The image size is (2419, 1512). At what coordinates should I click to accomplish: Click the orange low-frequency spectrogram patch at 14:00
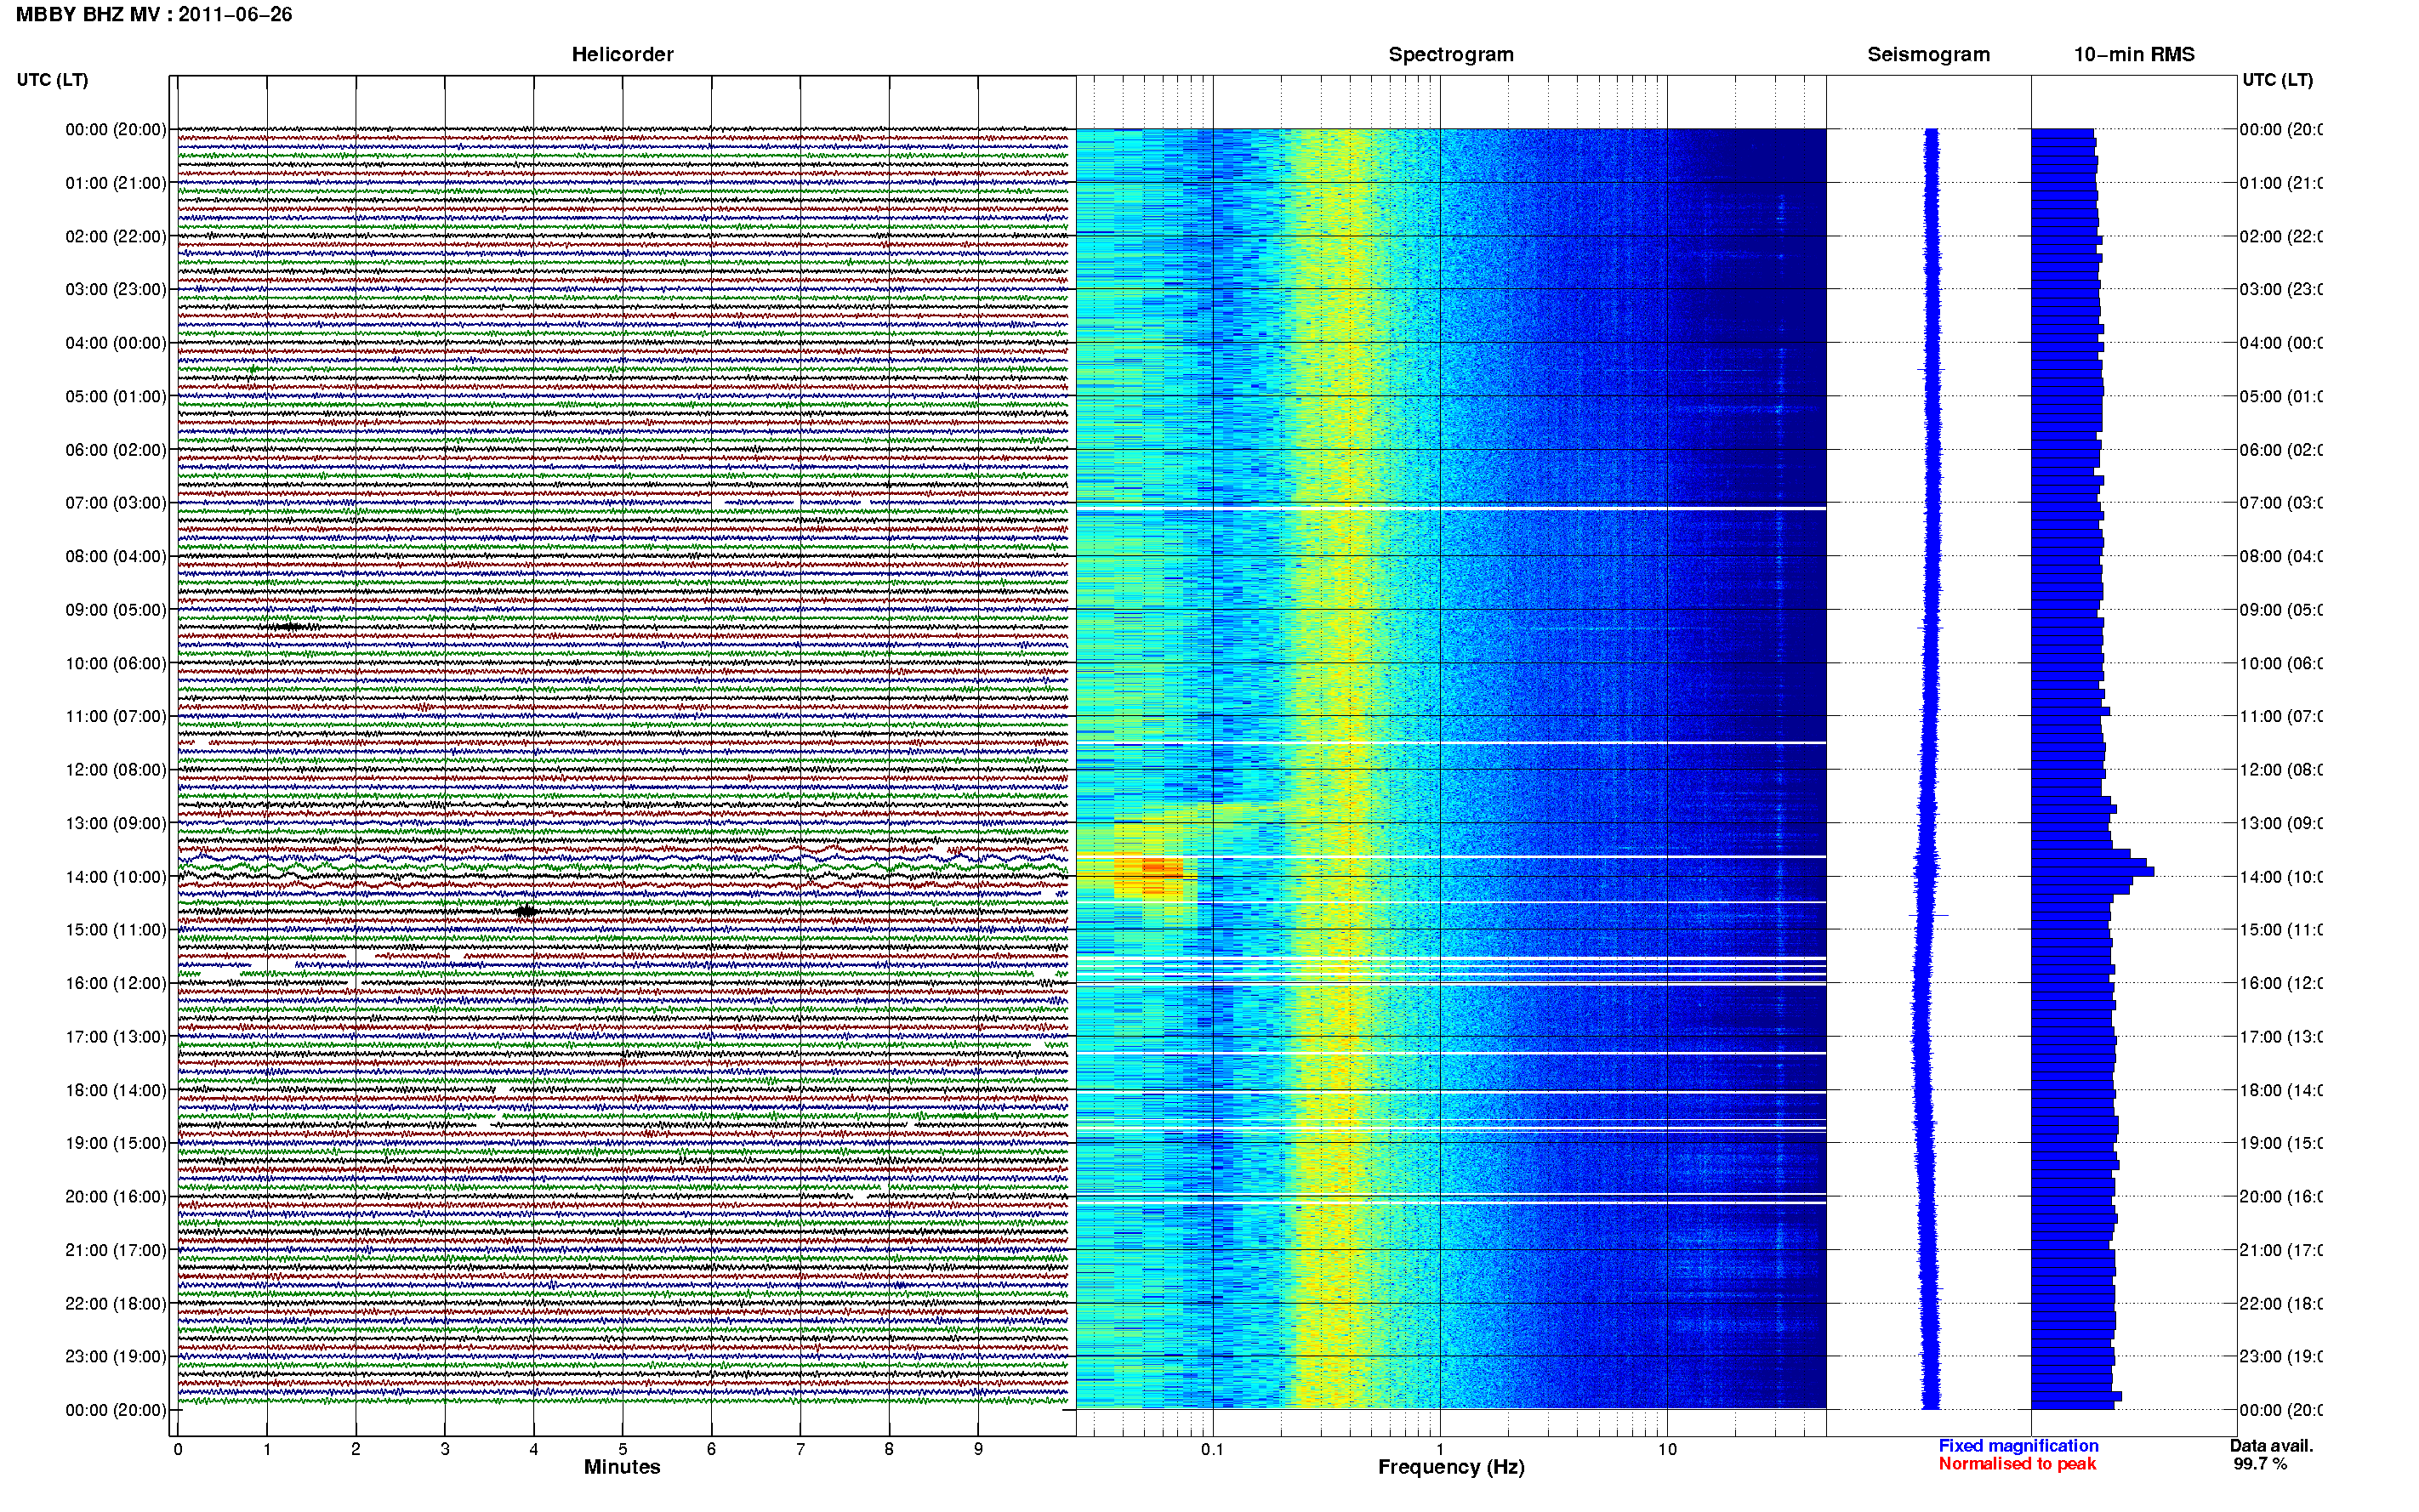(x=1149, y=874)
